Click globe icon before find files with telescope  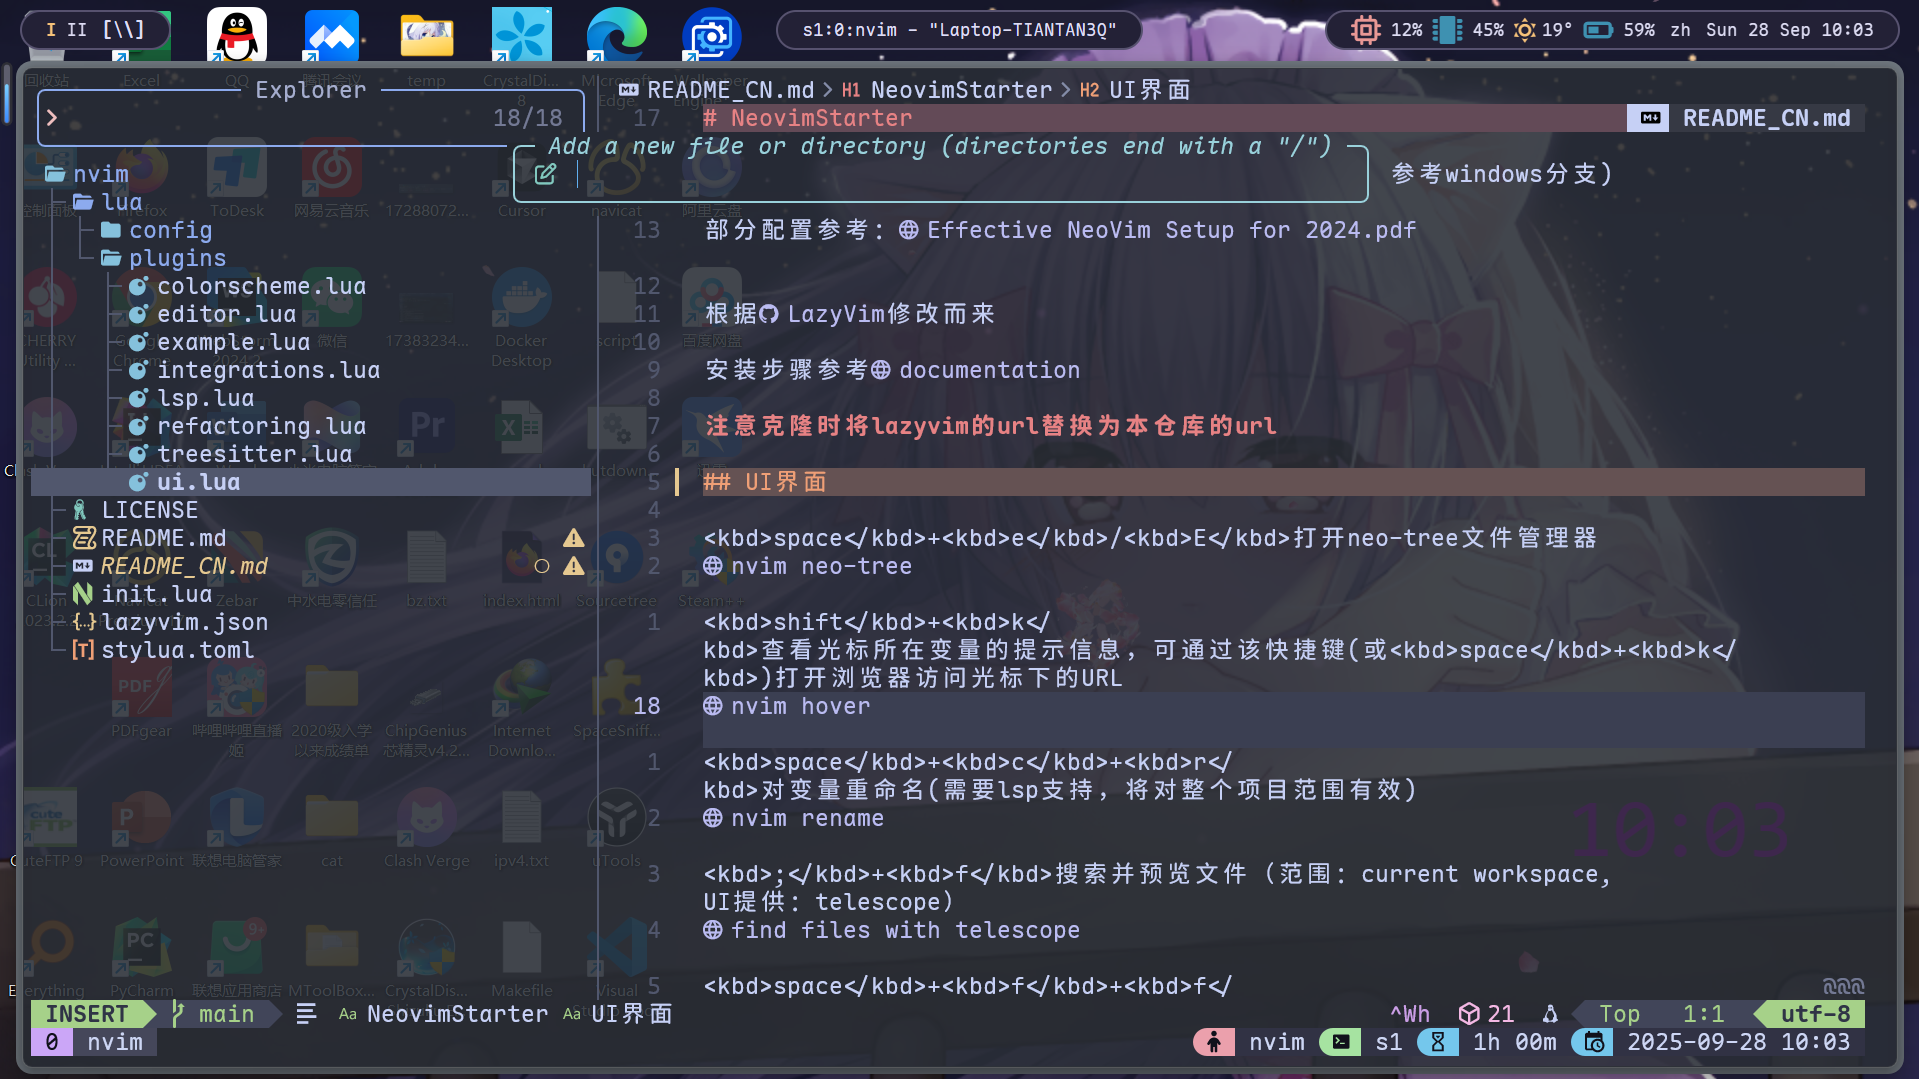pyautogui.click(x=713, y=930)
